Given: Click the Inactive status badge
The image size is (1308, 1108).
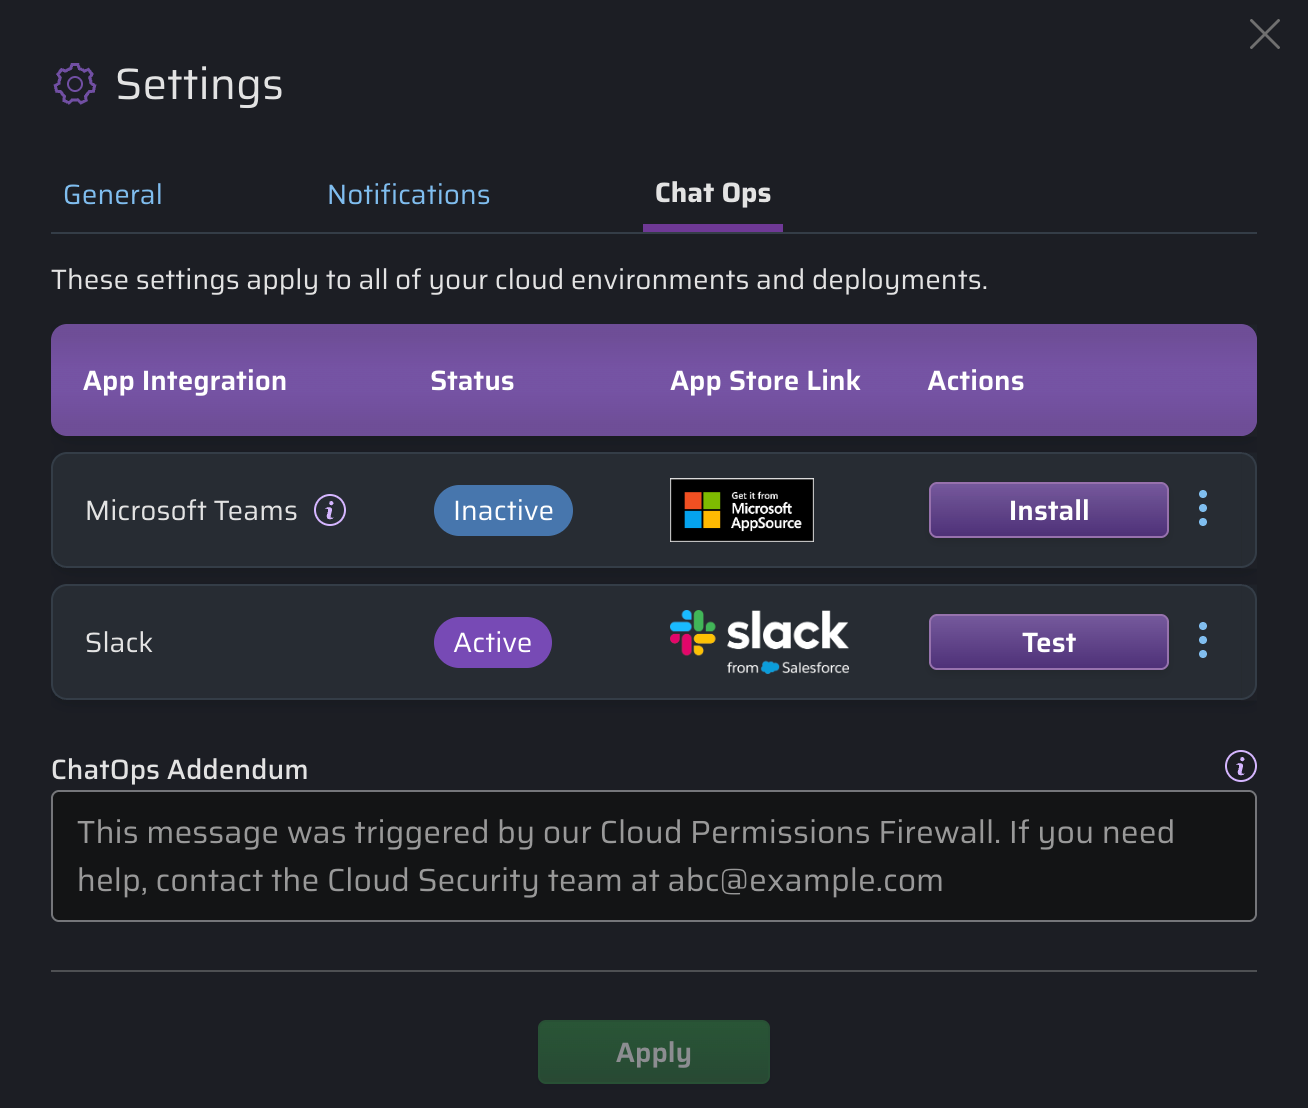Looking at the screenshot, I should pos(503,510).
